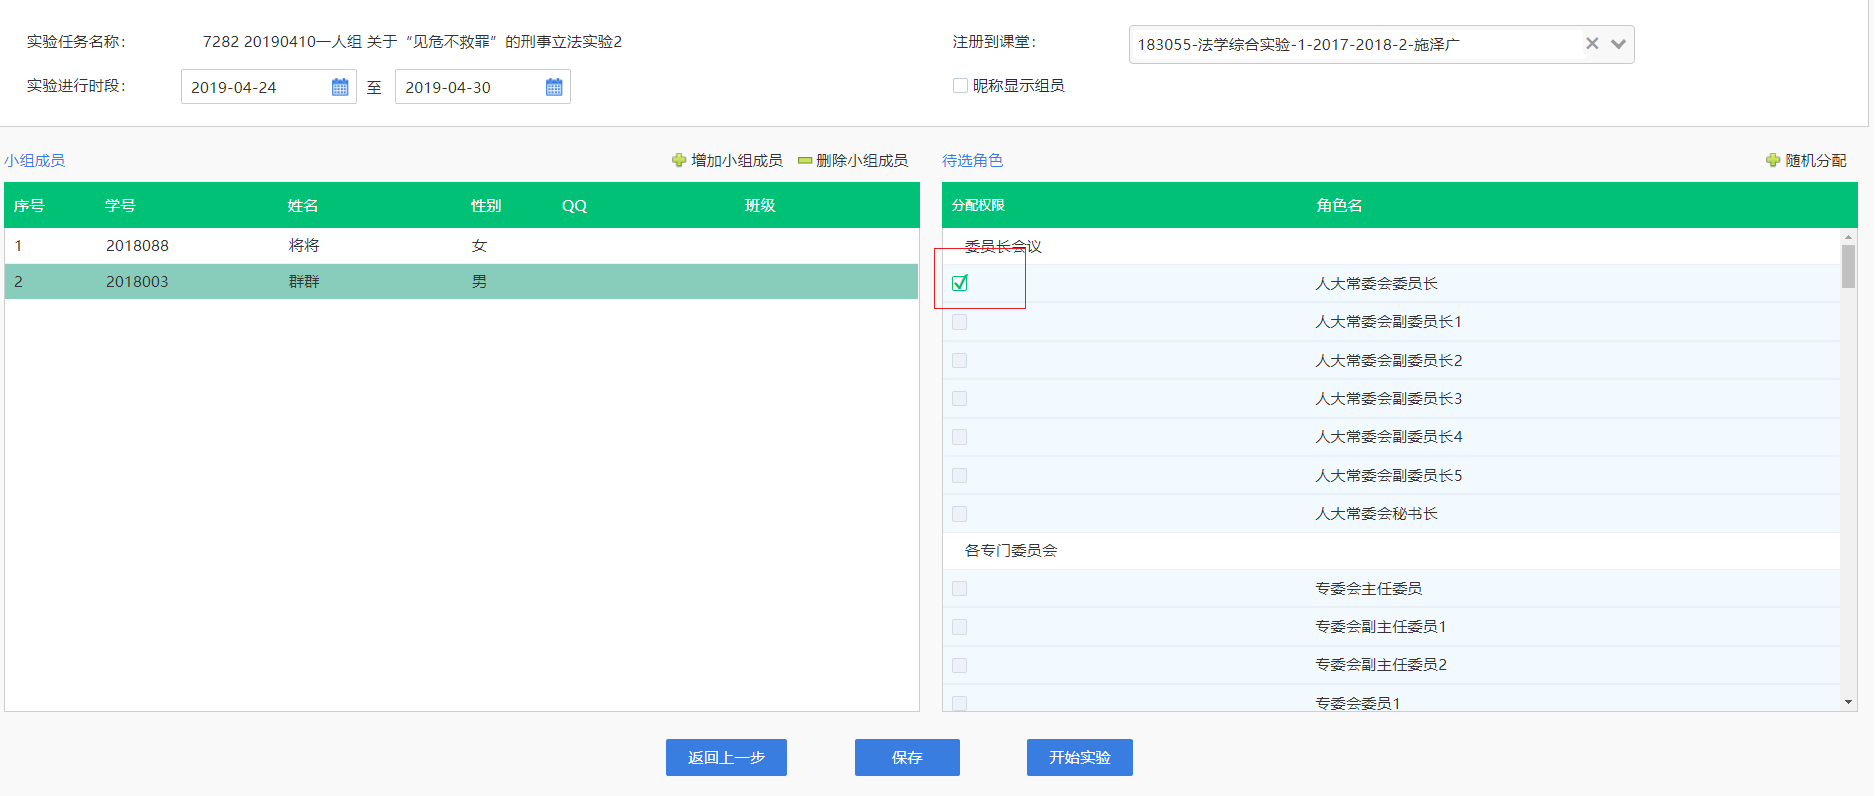Uncheck the 人大常委会委员长 role checkbox
Image resolution: width=1875 pixels, height=796 pixels.
click(x=960, y=283)
